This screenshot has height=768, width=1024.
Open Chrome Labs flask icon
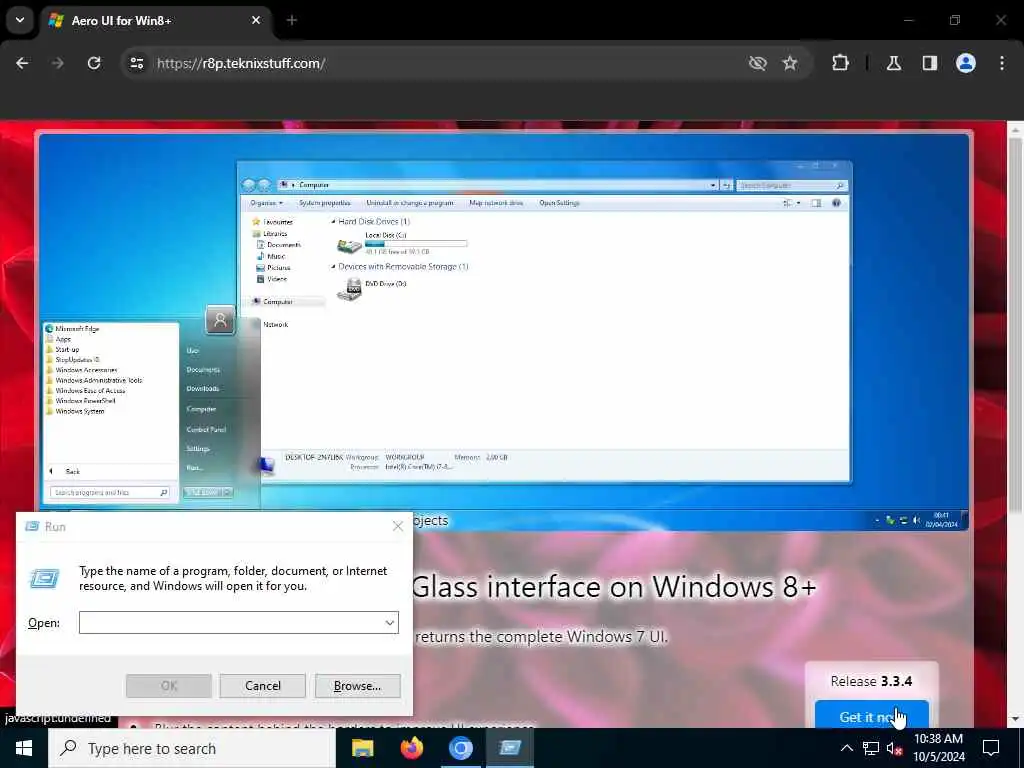(894, 63)
